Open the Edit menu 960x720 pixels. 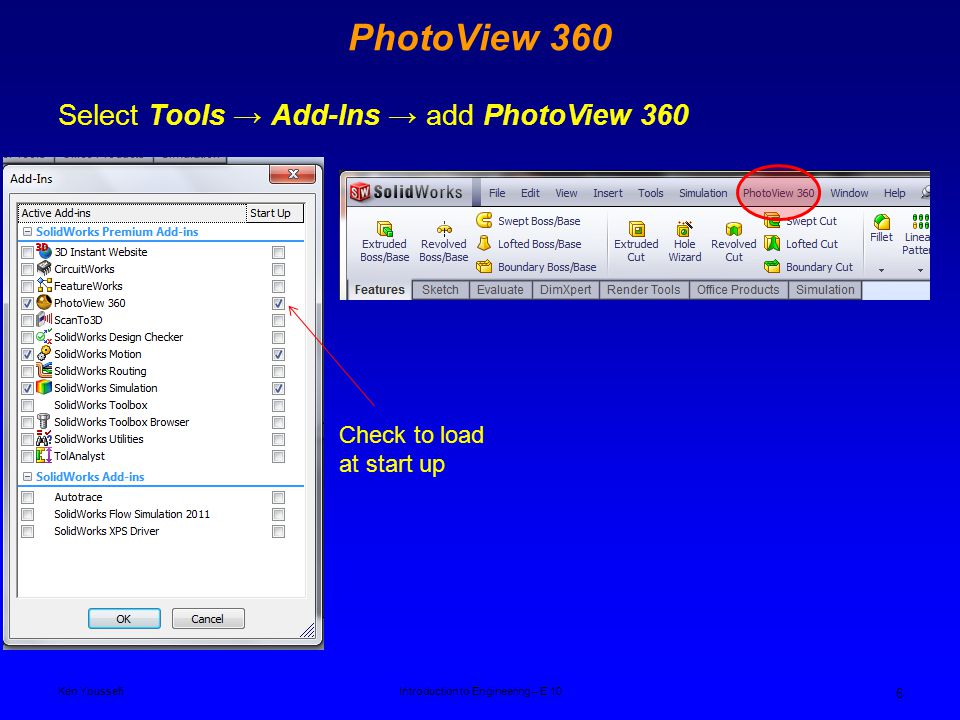click(x=530, y=193)
